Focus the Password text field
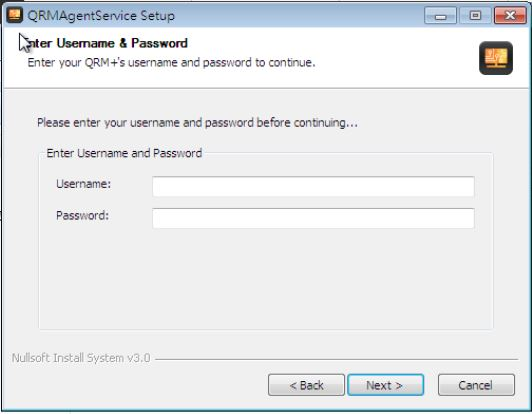 point(313,218)
